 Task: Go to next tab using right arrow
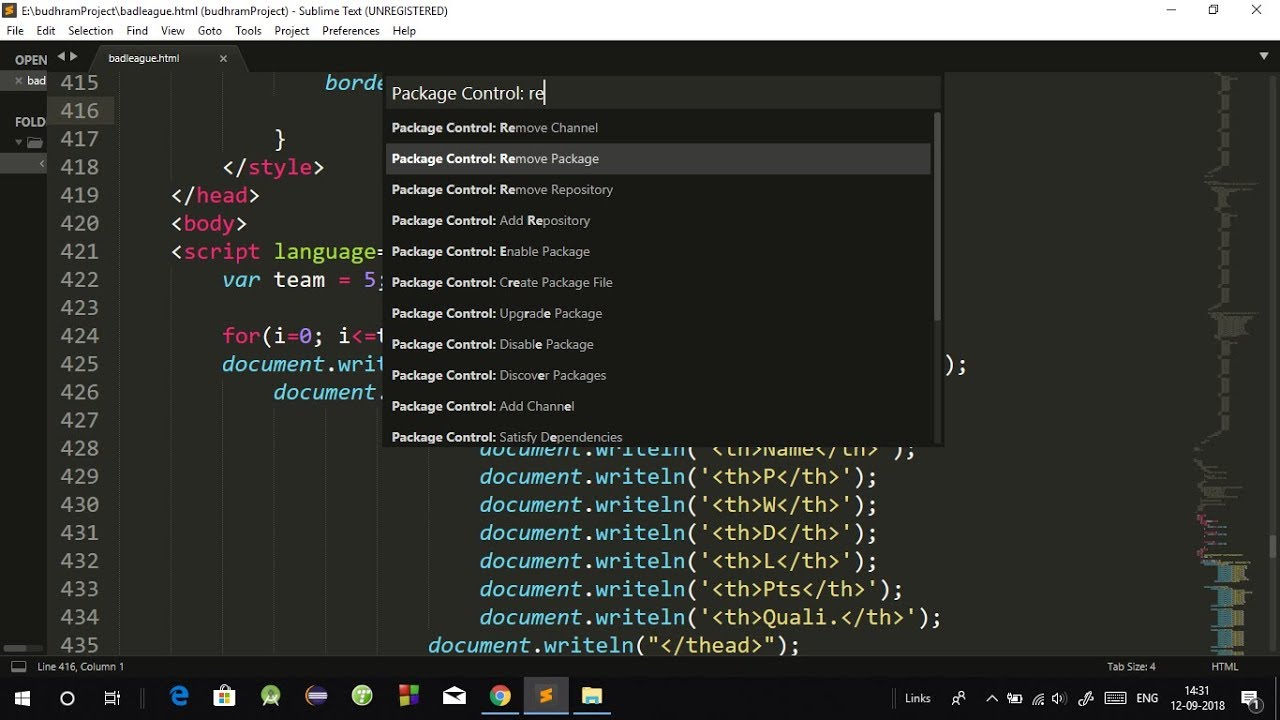(73, 57)
